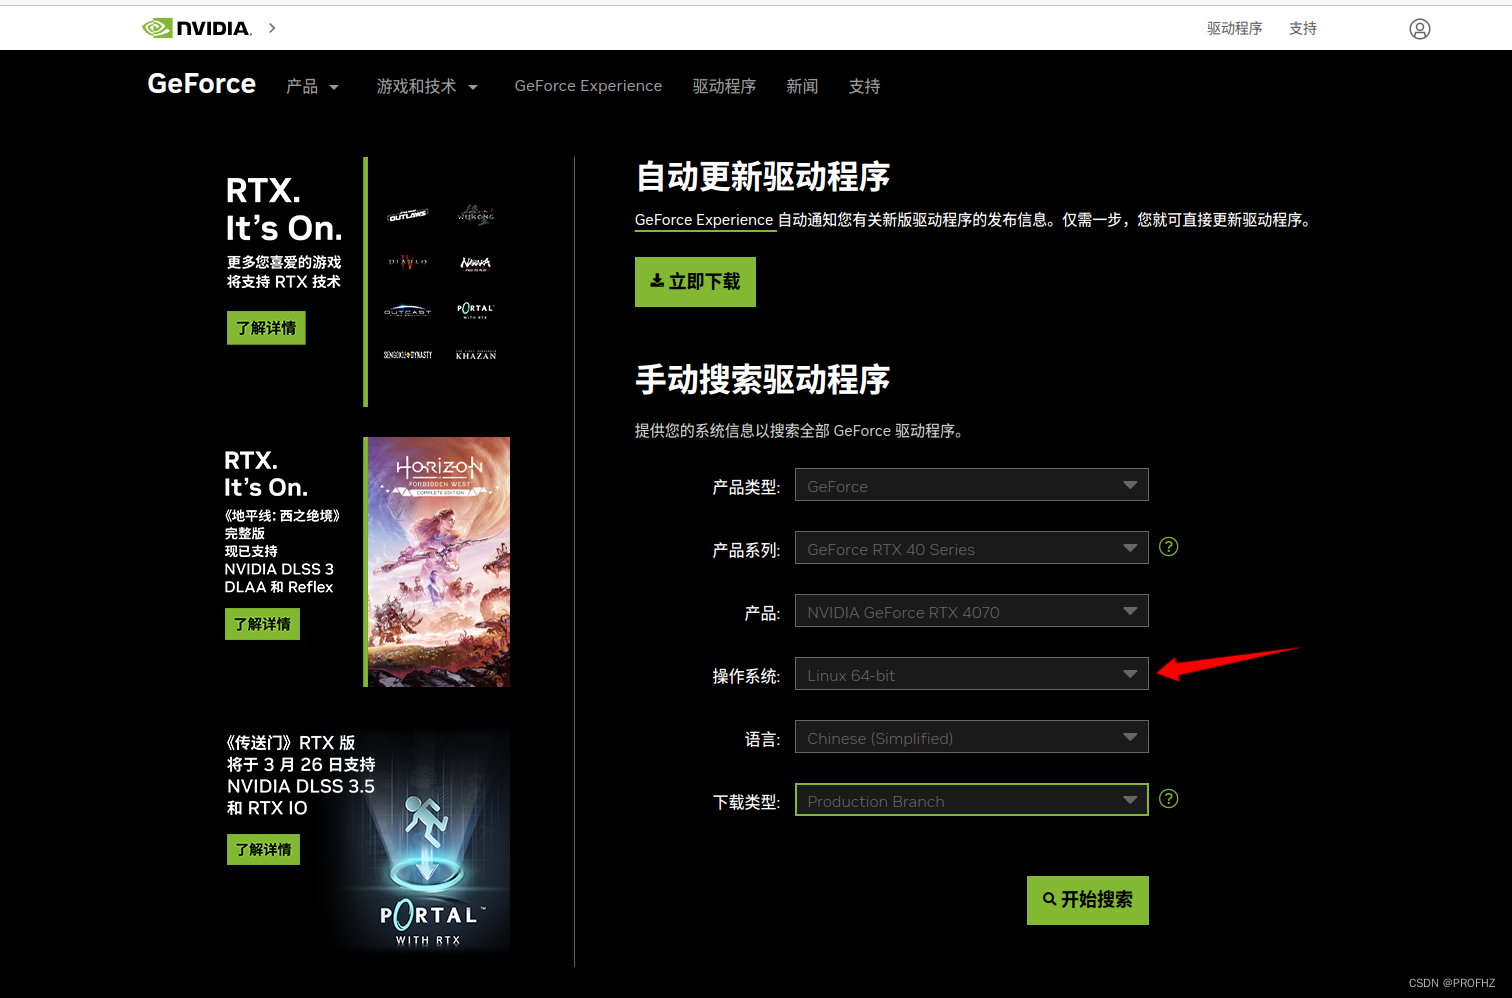Click the Sengoku Dynasty logo
The image size is (1512, 998).
[407, 355]
